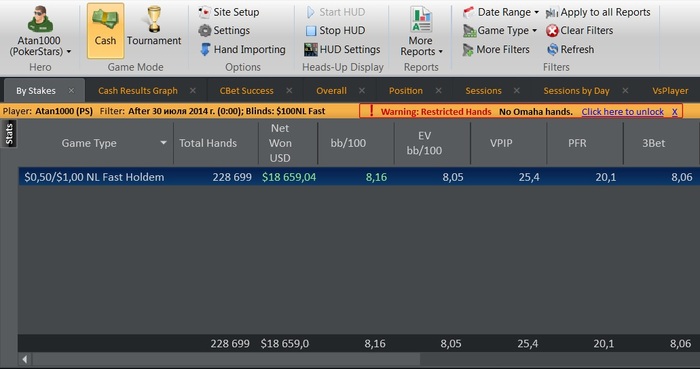
Task: Close the Sessions tab
Action: 517,91
